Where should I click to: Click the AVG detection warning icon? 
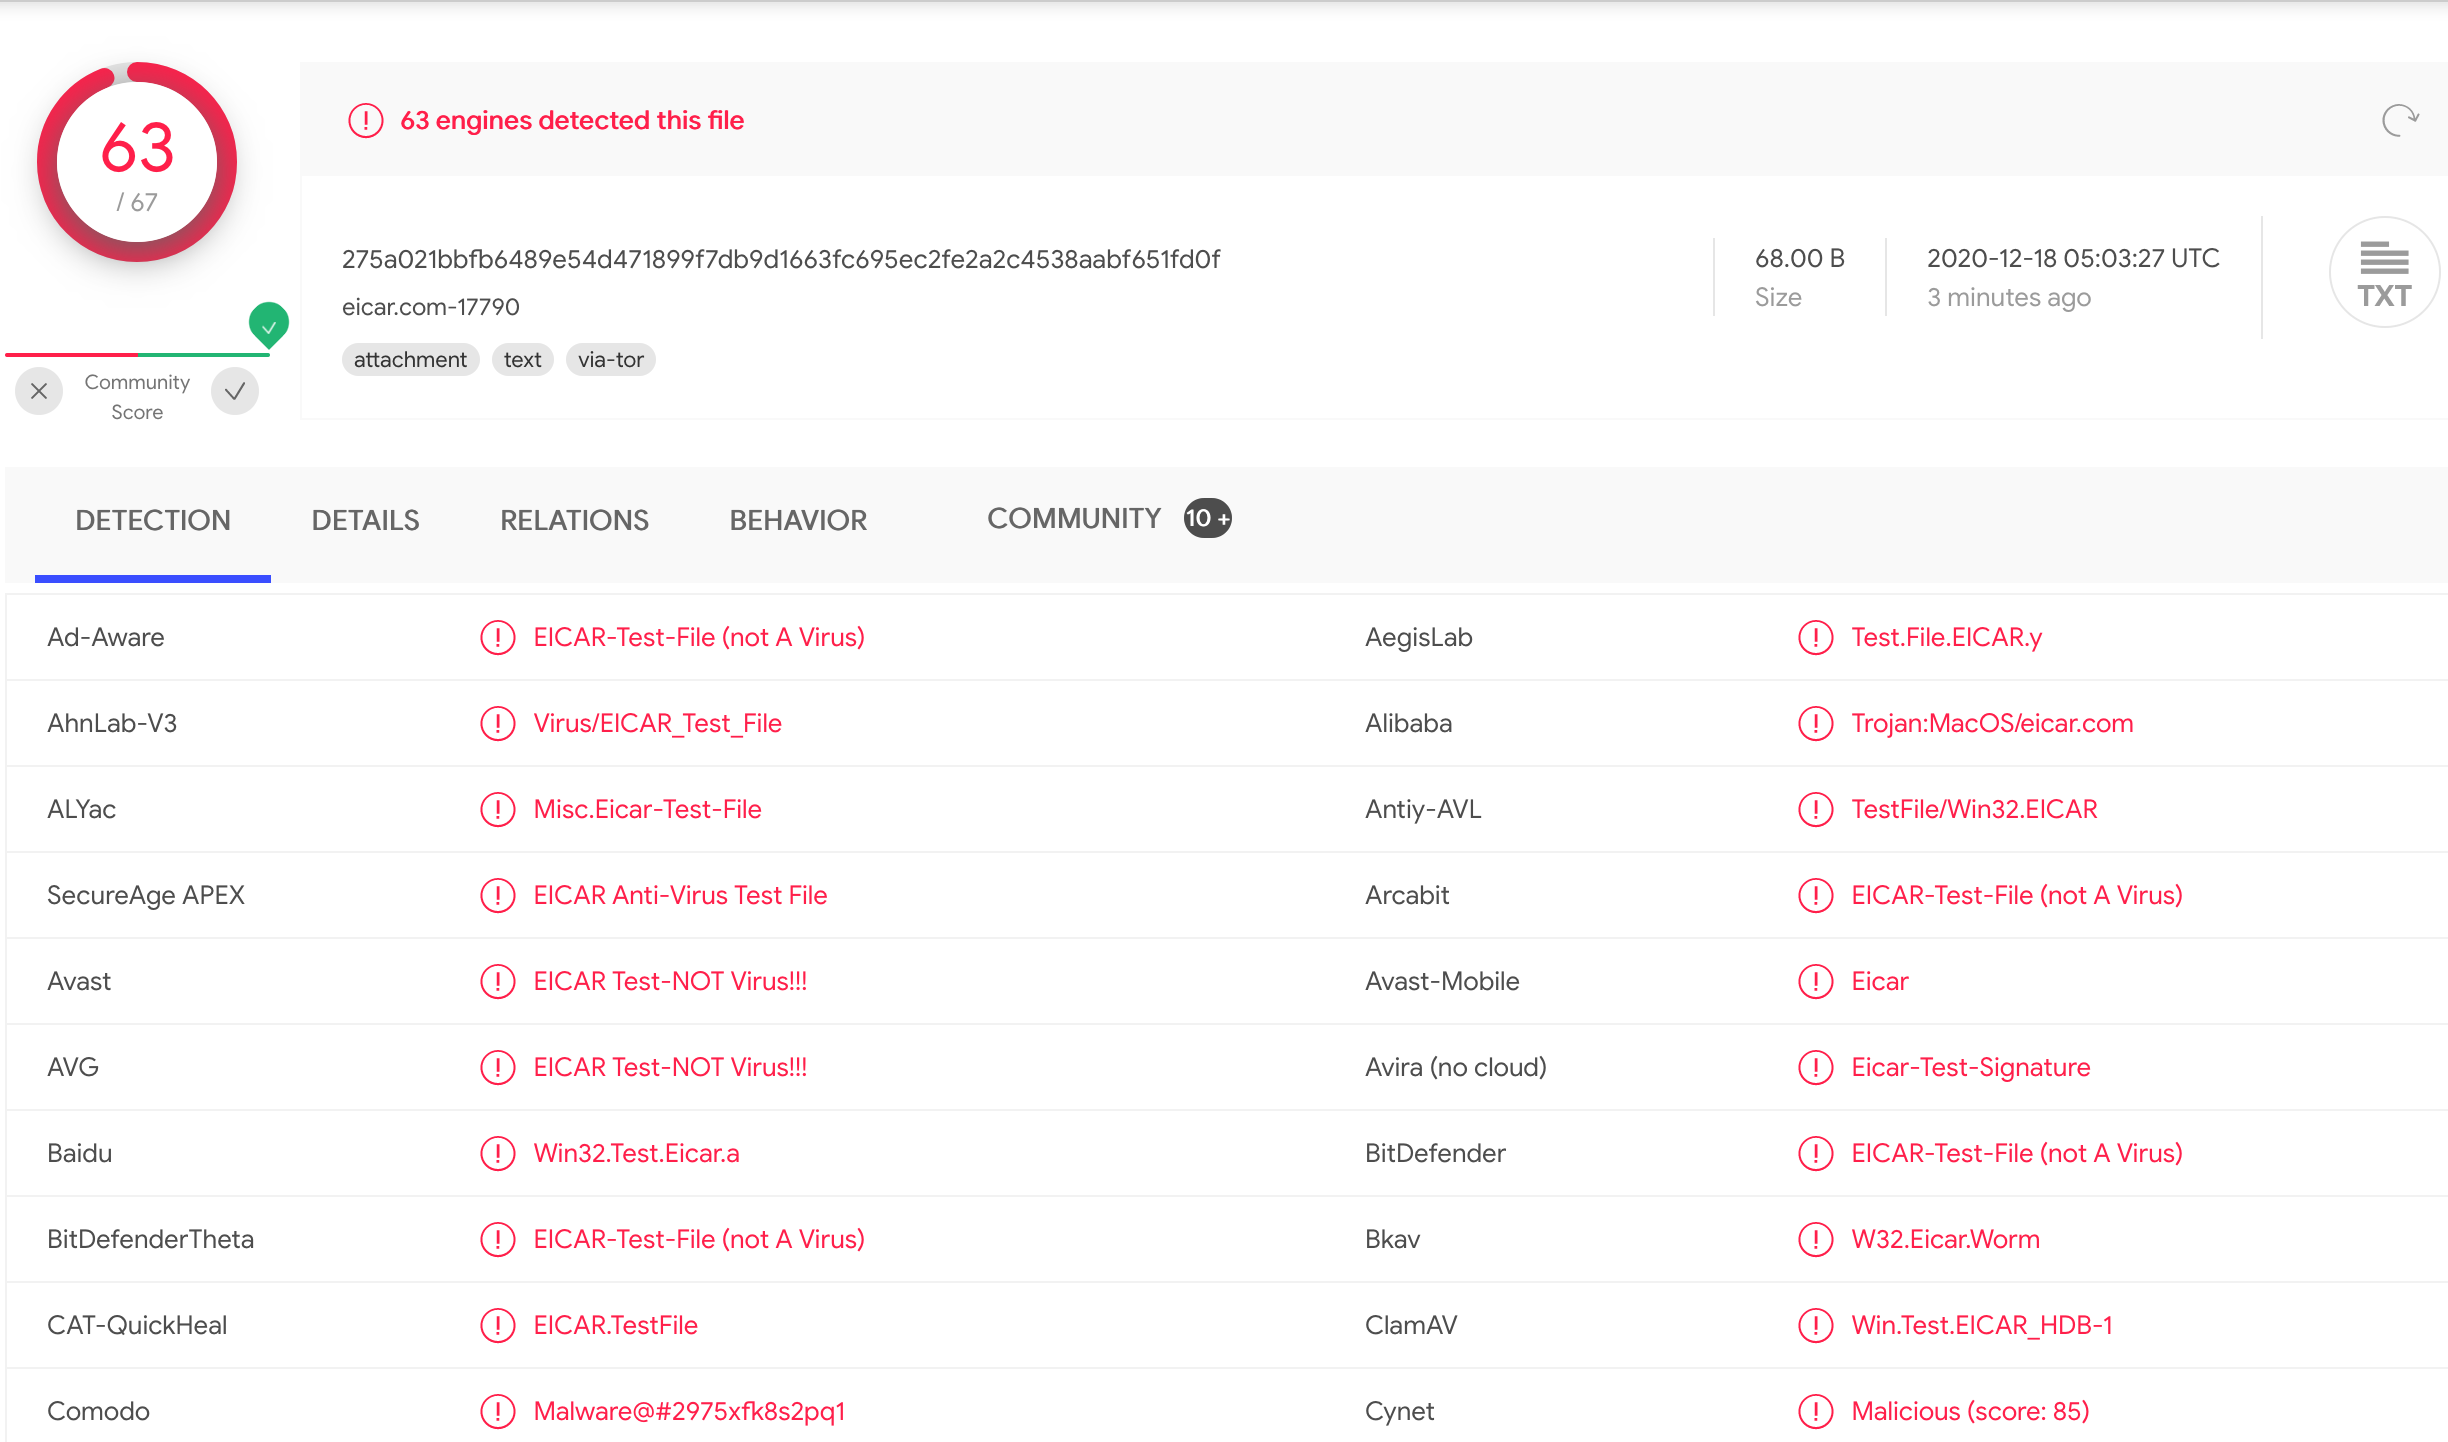pos(498,1067)
